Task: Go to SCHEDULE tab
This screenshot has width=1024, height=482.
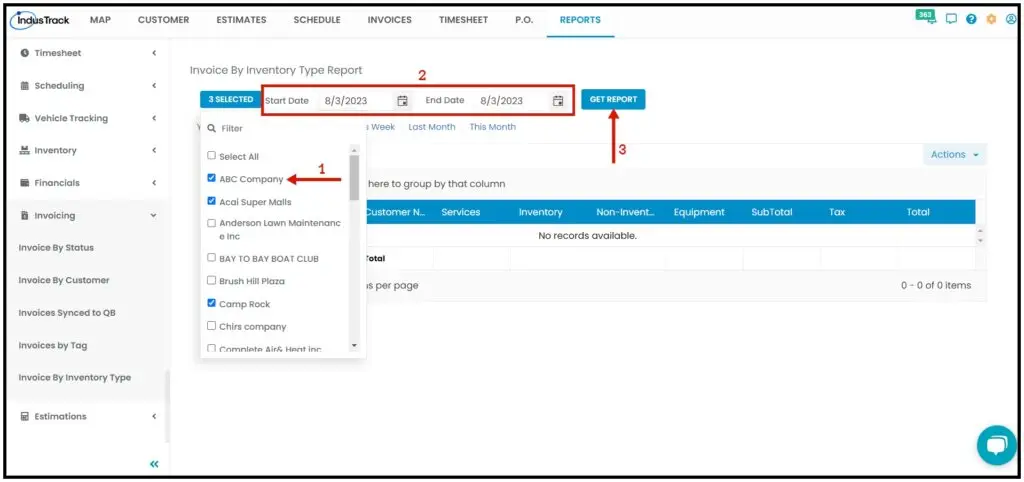Action: point(317,20)
